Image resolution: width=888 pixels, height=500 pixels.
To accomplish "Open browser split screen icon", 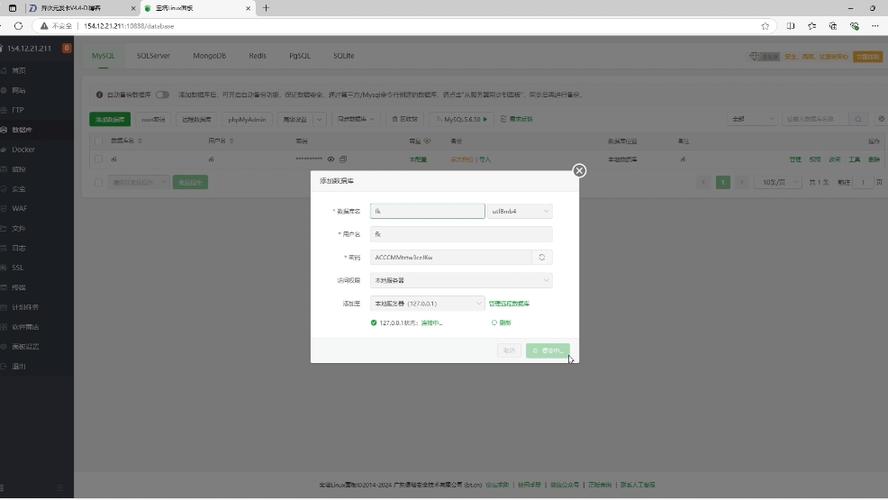I will point(791,26).
